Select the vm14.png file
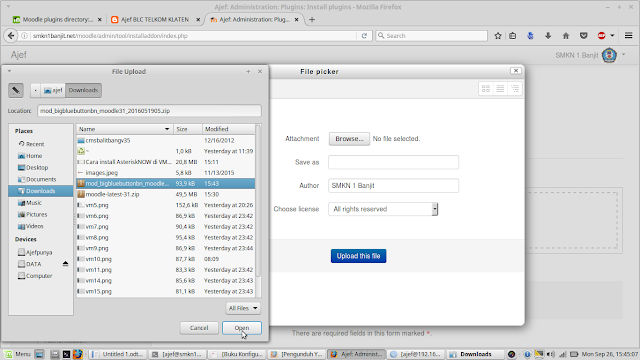Screen dimensions: 640x360 (x=166, y=281)
